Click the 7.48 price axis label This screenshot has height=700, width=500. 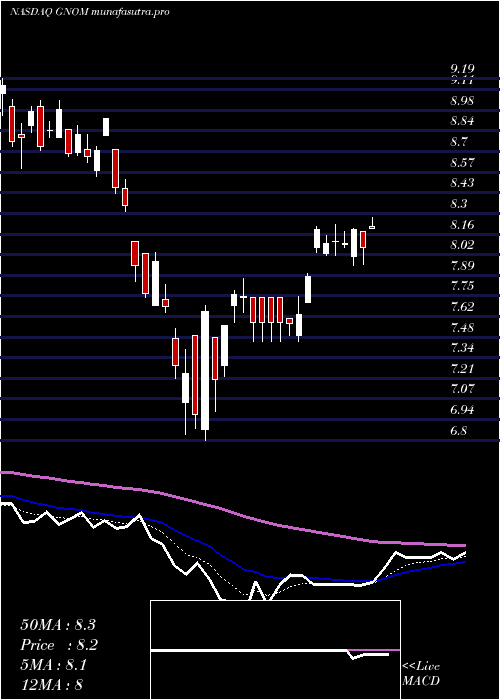click(462, 328)
